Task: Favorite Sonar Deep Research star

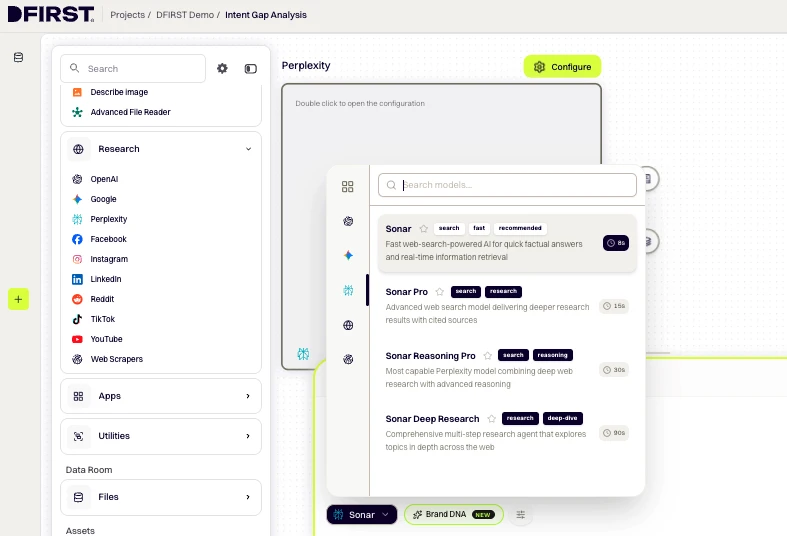Action: pyautogui.click(x=491, y=419)
